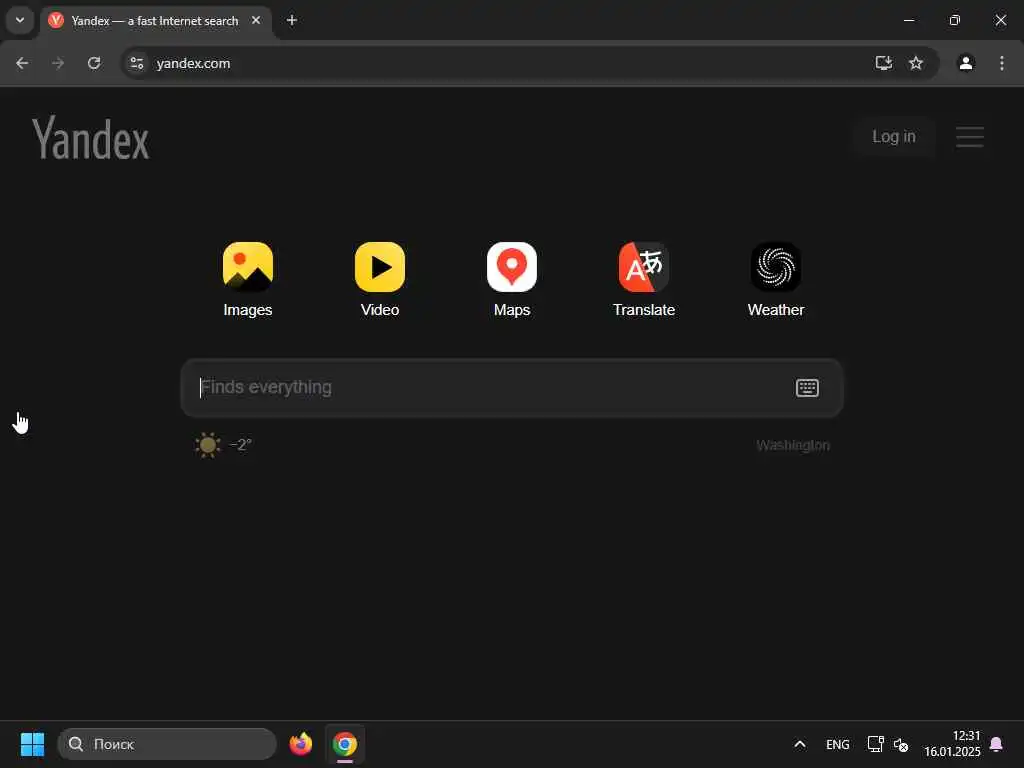Open a new tab with plus button
Screen dimensions: 1024x768
[x=292, y=20]
